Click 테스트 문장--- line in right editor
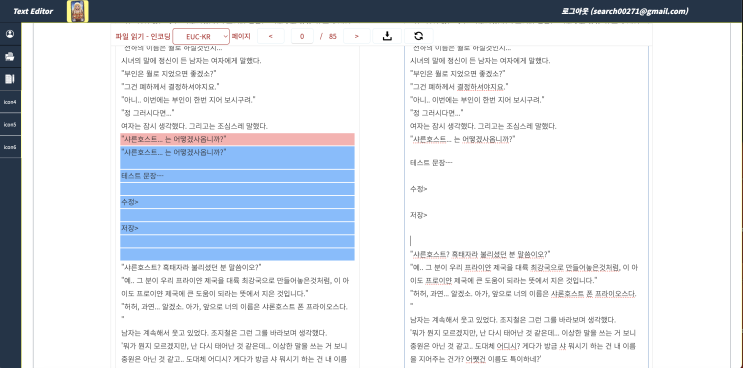This screenshot has height=368, width=743. [431, 163]
